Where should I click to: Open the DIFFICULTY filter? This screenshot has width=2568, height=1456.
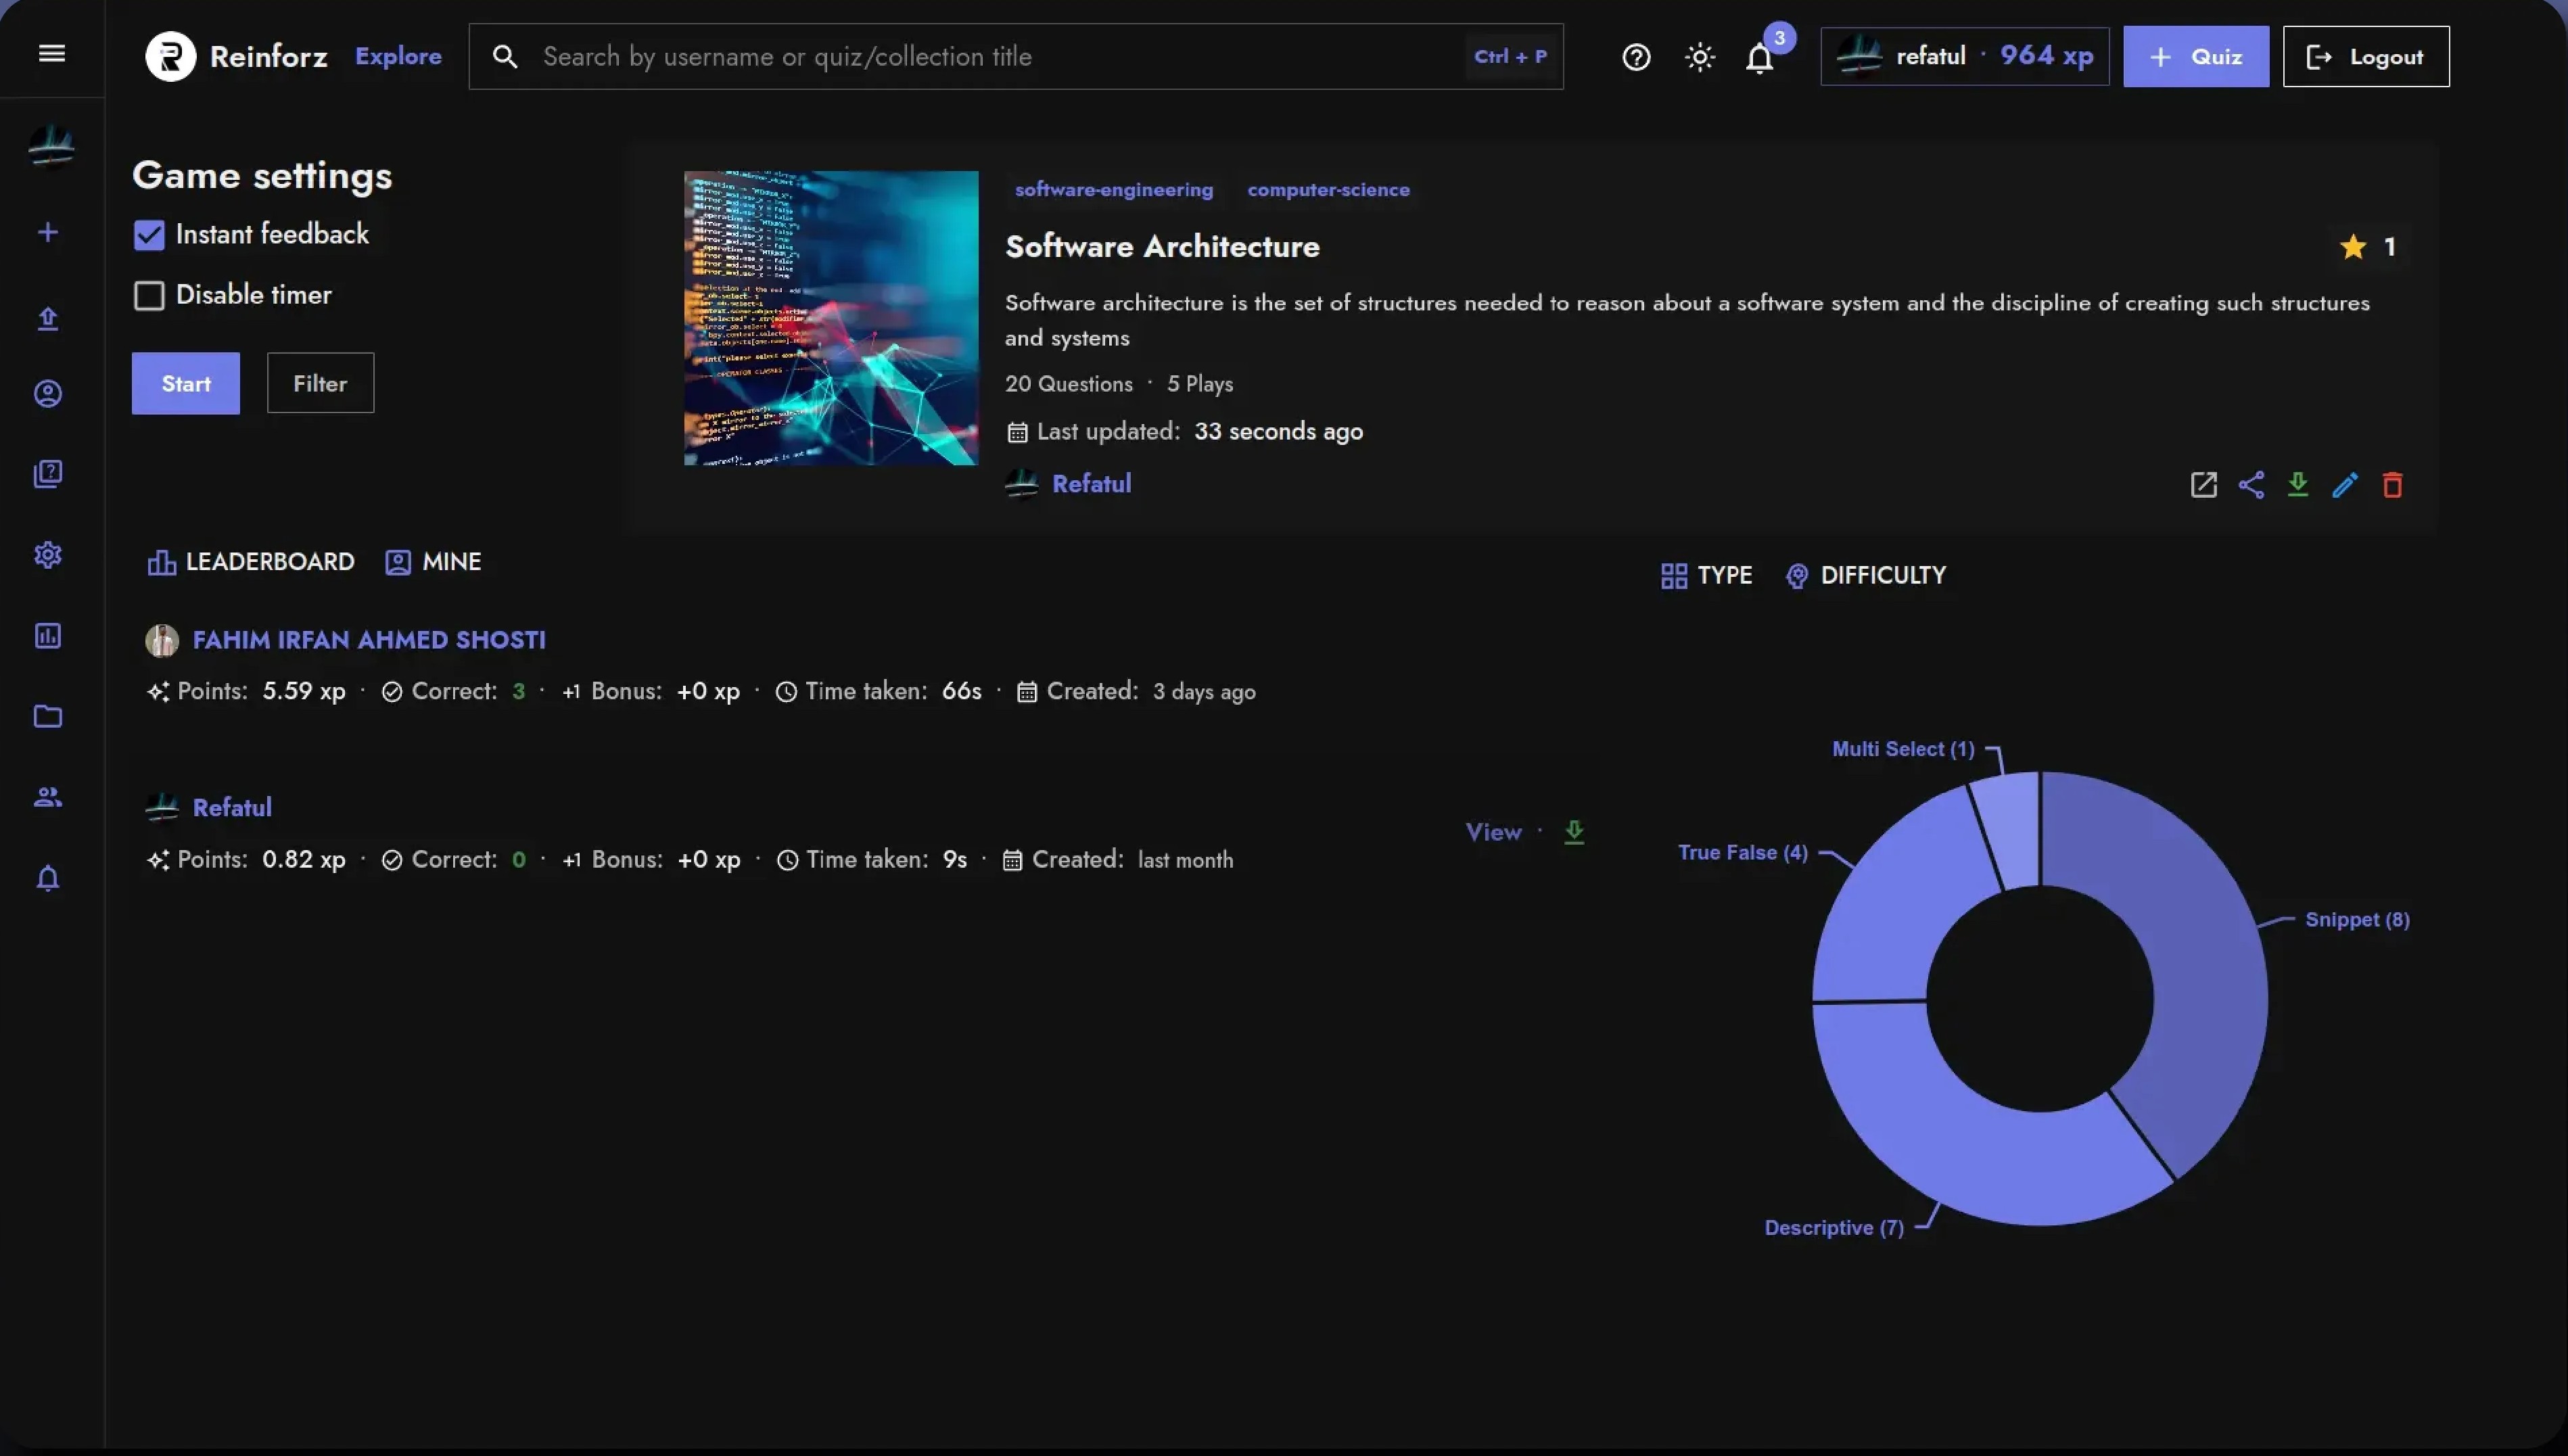click(x=1865, y=575)
